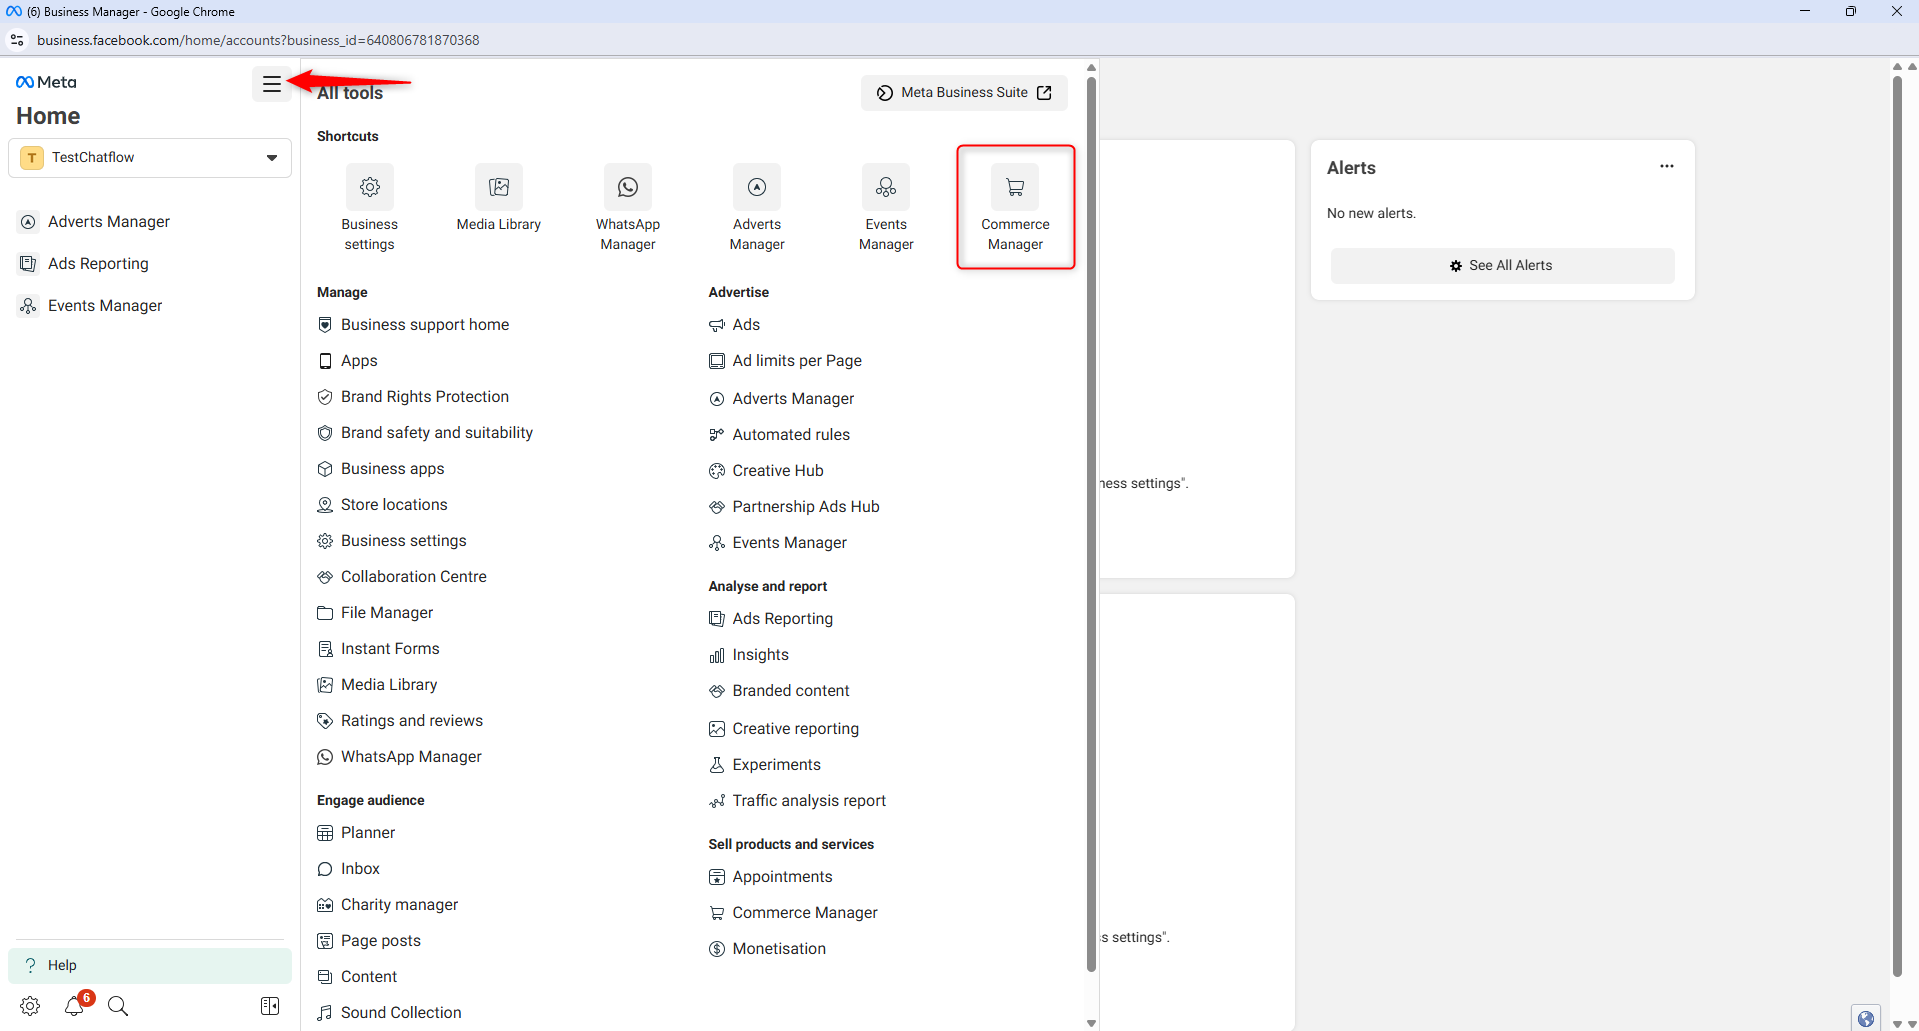Open Brand Rights Protection

point(413,397)
